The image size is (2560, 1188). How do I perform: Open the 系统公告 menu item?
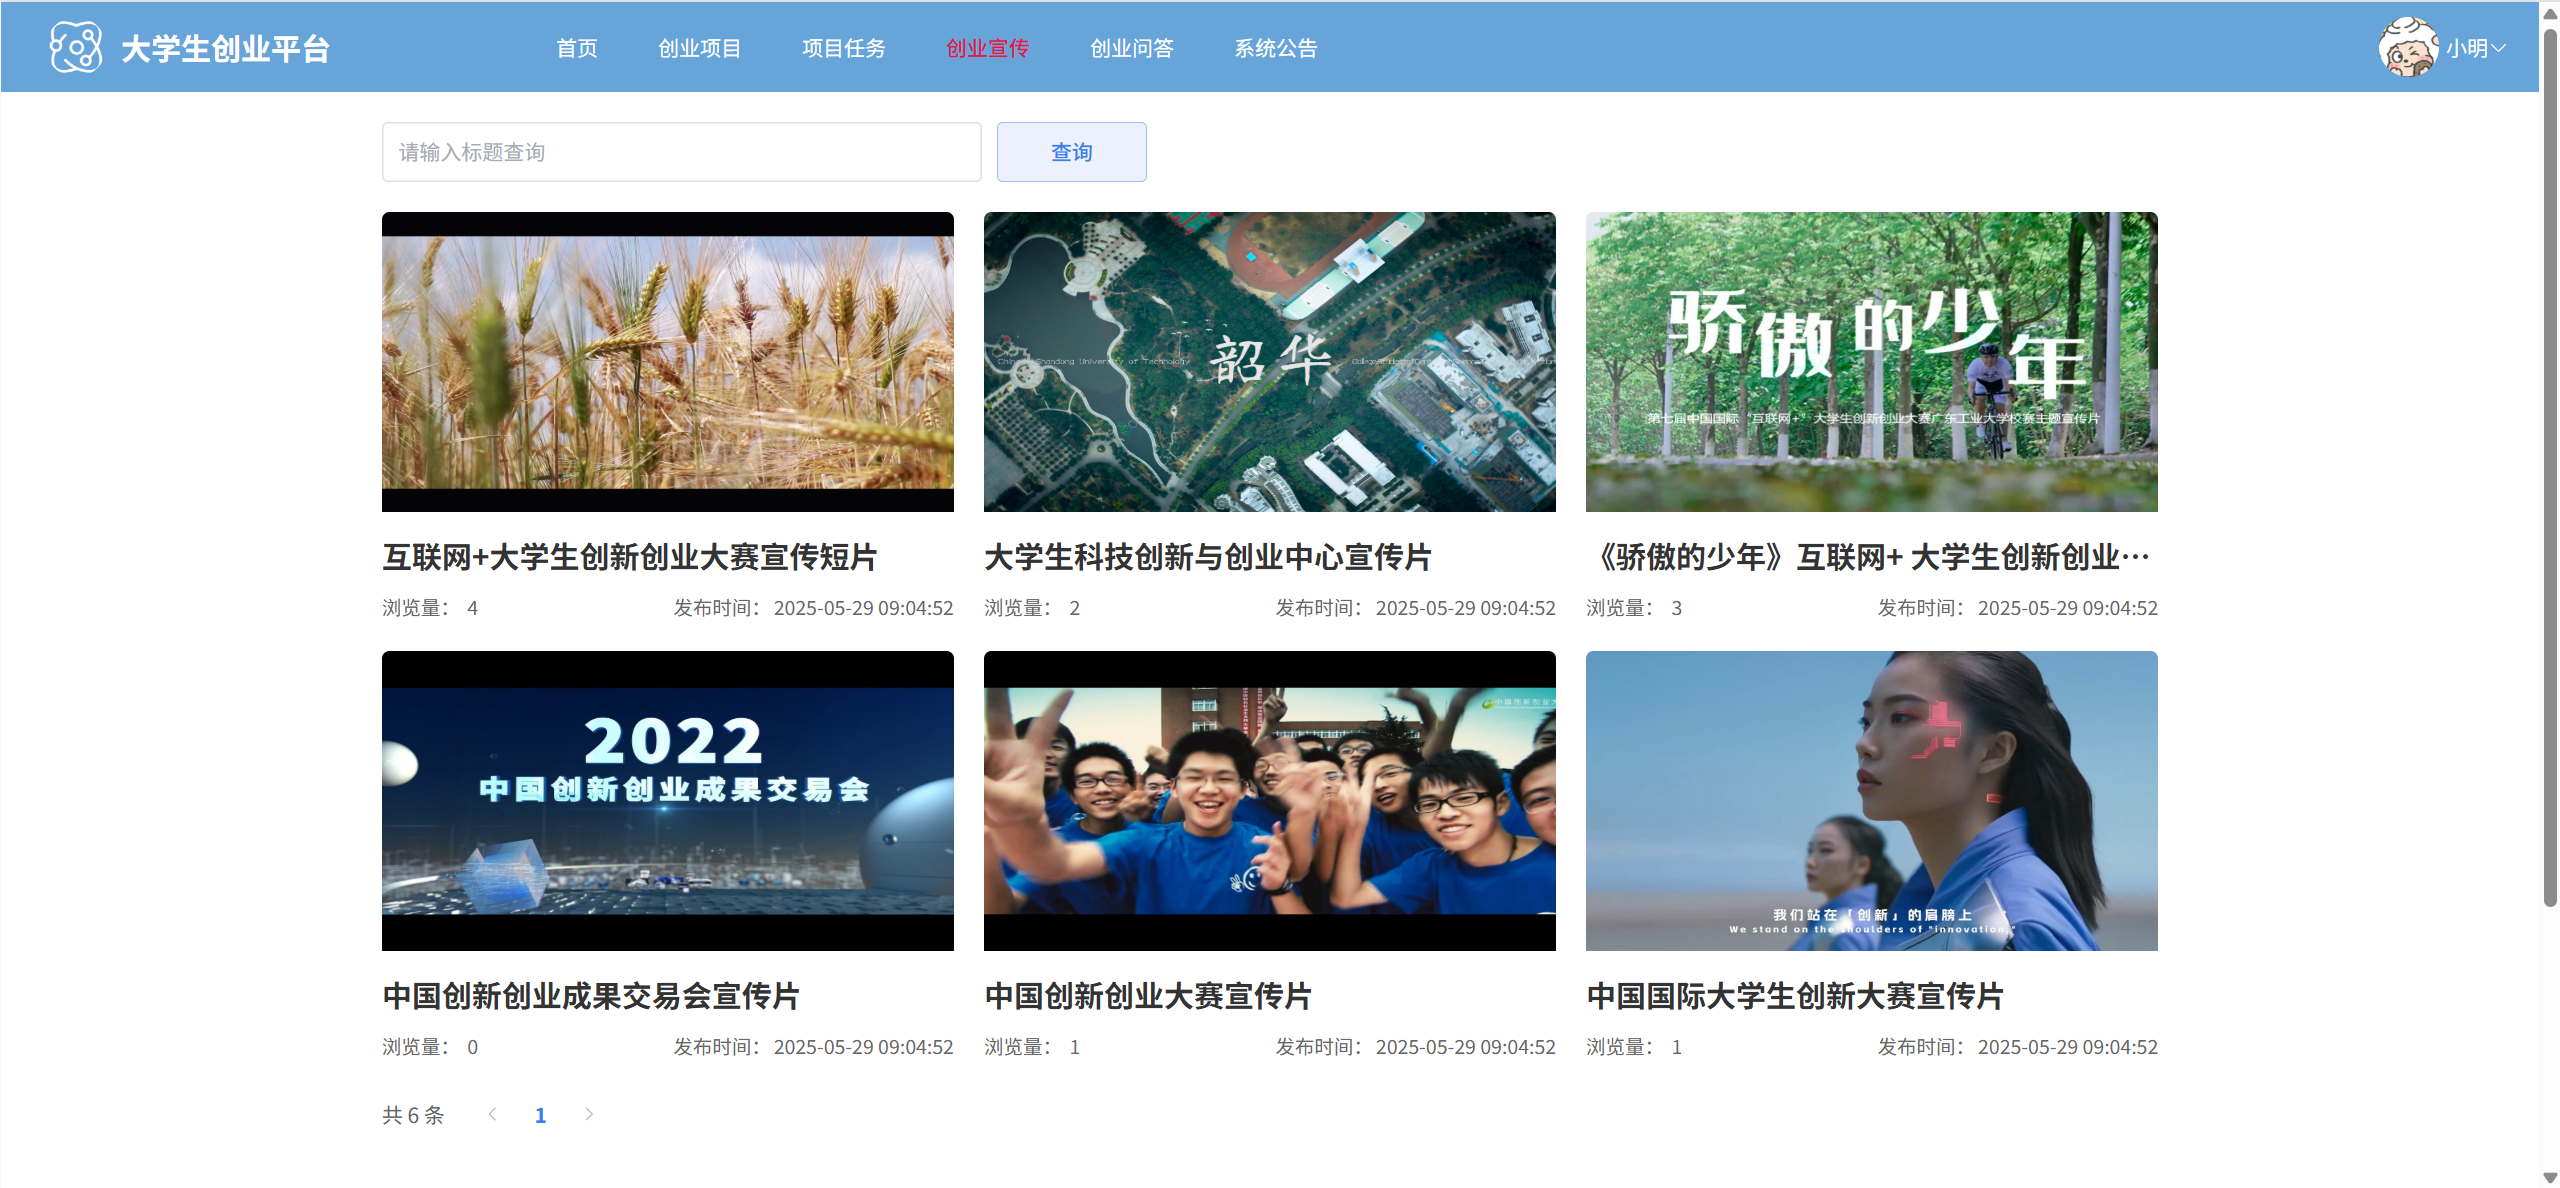click(x=1275, y=48)
